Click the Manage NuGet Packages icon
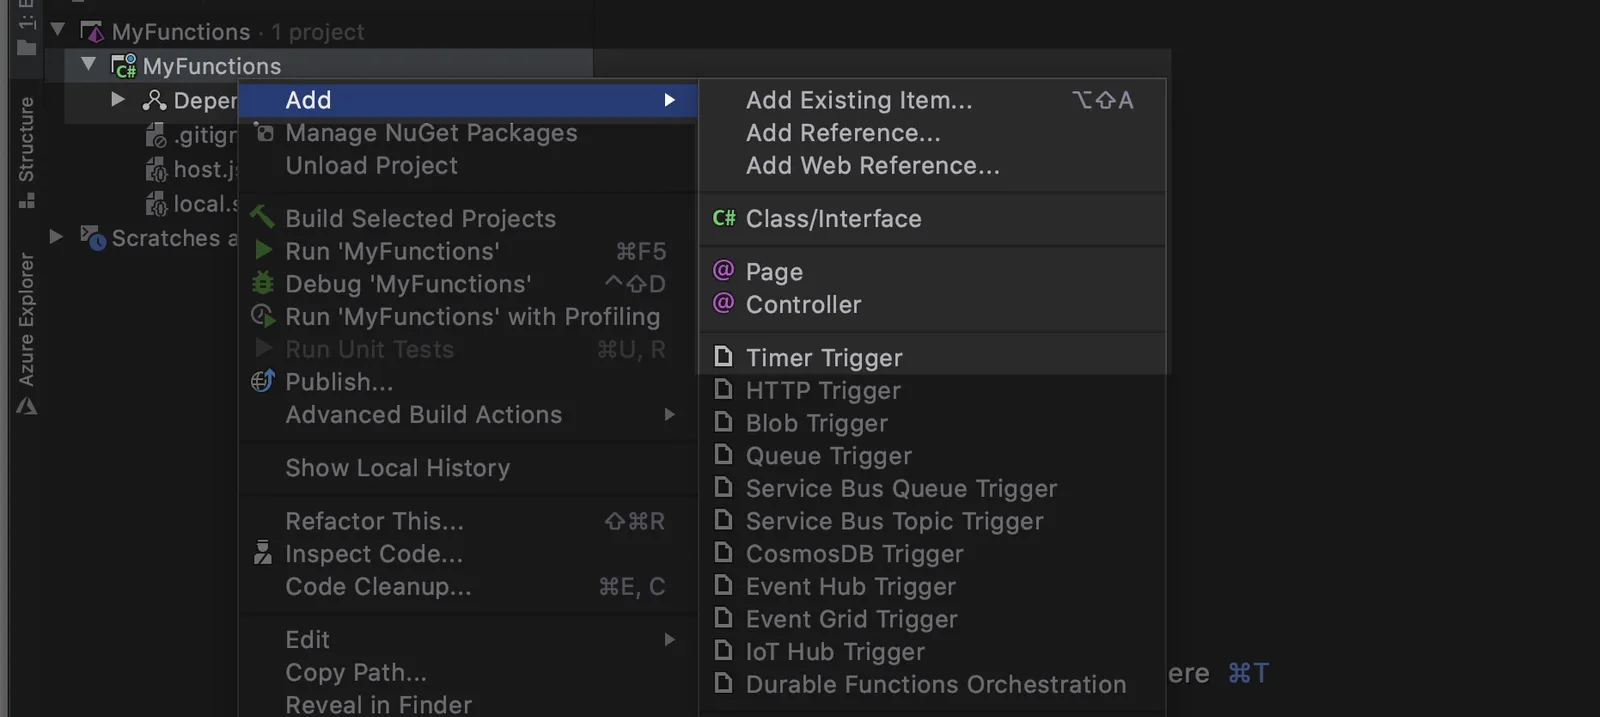This screenshot has width=1600, height=717. [264, 131]
